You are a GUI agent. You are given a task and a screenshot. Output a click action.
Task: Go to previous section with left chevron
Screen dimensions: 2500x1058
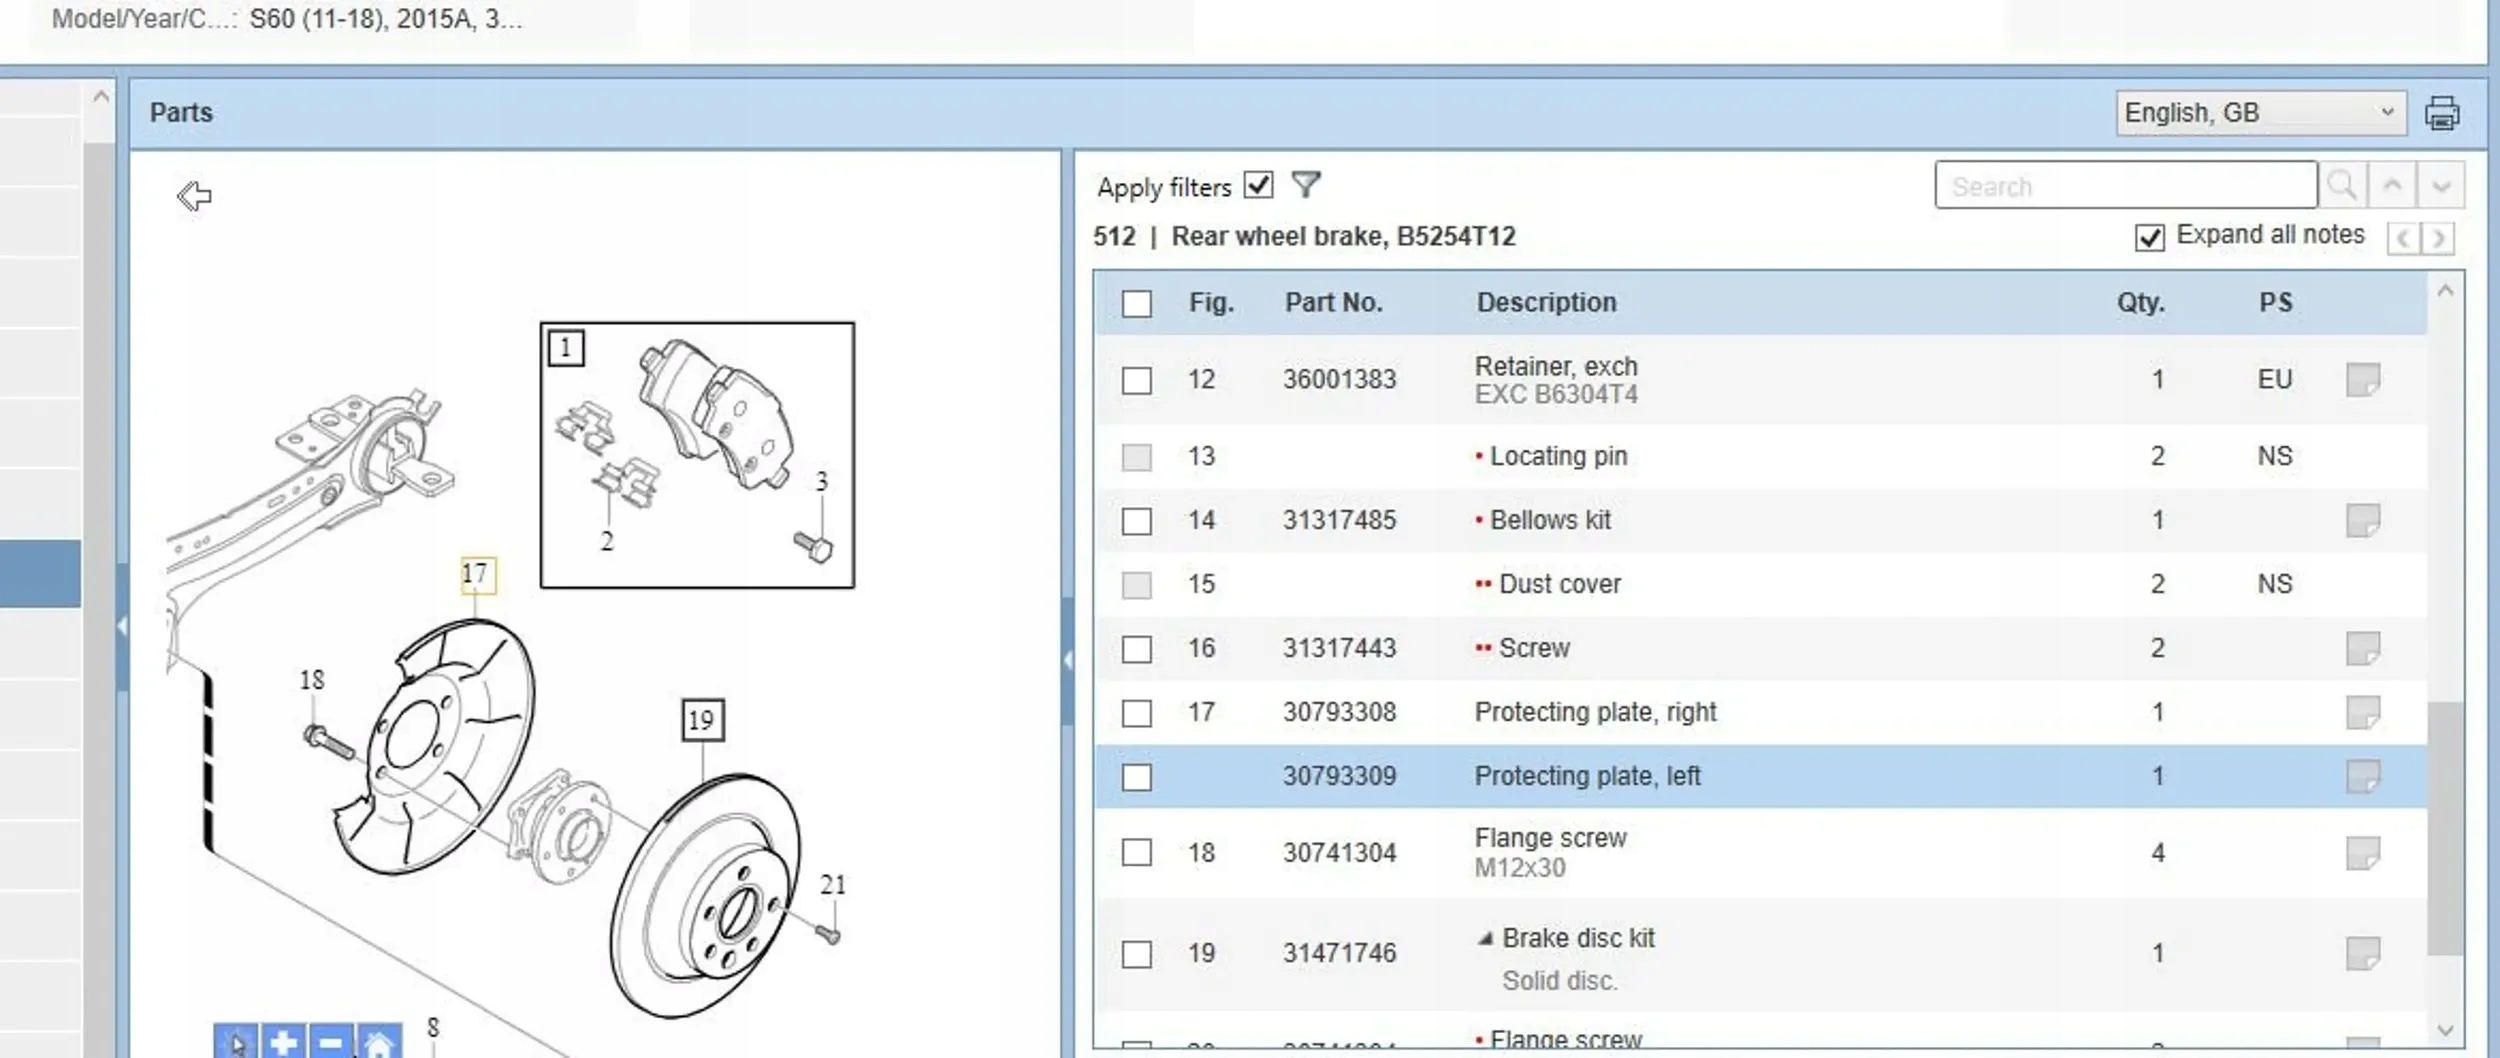(2403, 238)
